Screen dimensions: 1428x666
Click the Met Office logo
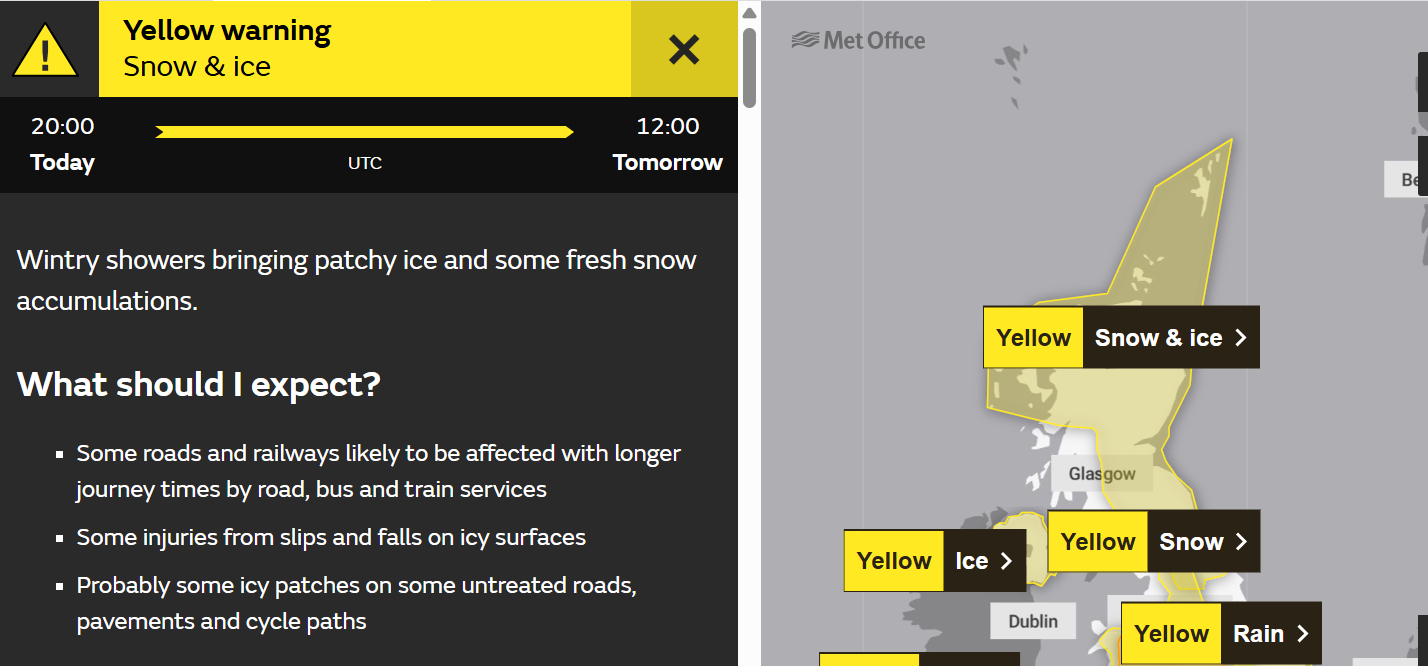(858, 41)
